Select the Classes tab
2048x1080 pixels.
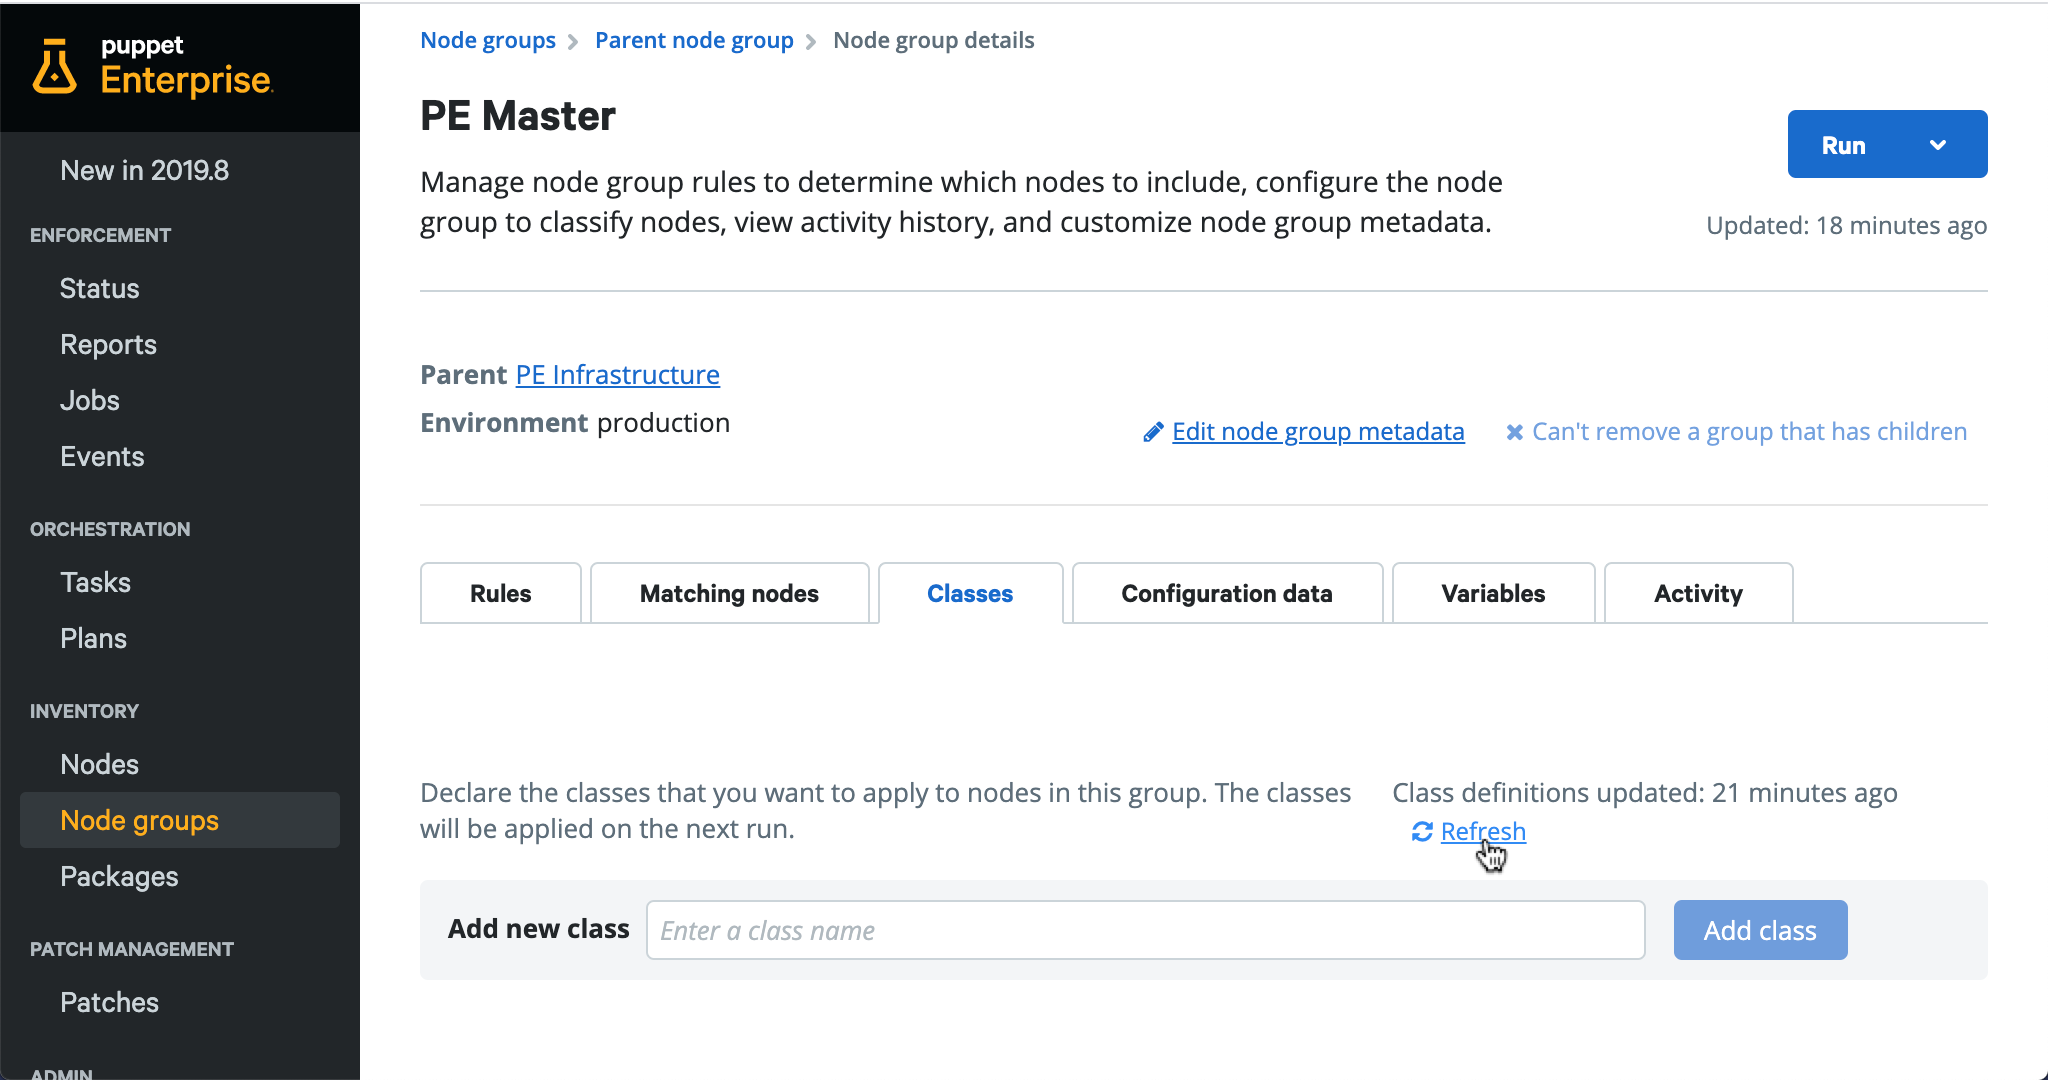click(970, 593)
